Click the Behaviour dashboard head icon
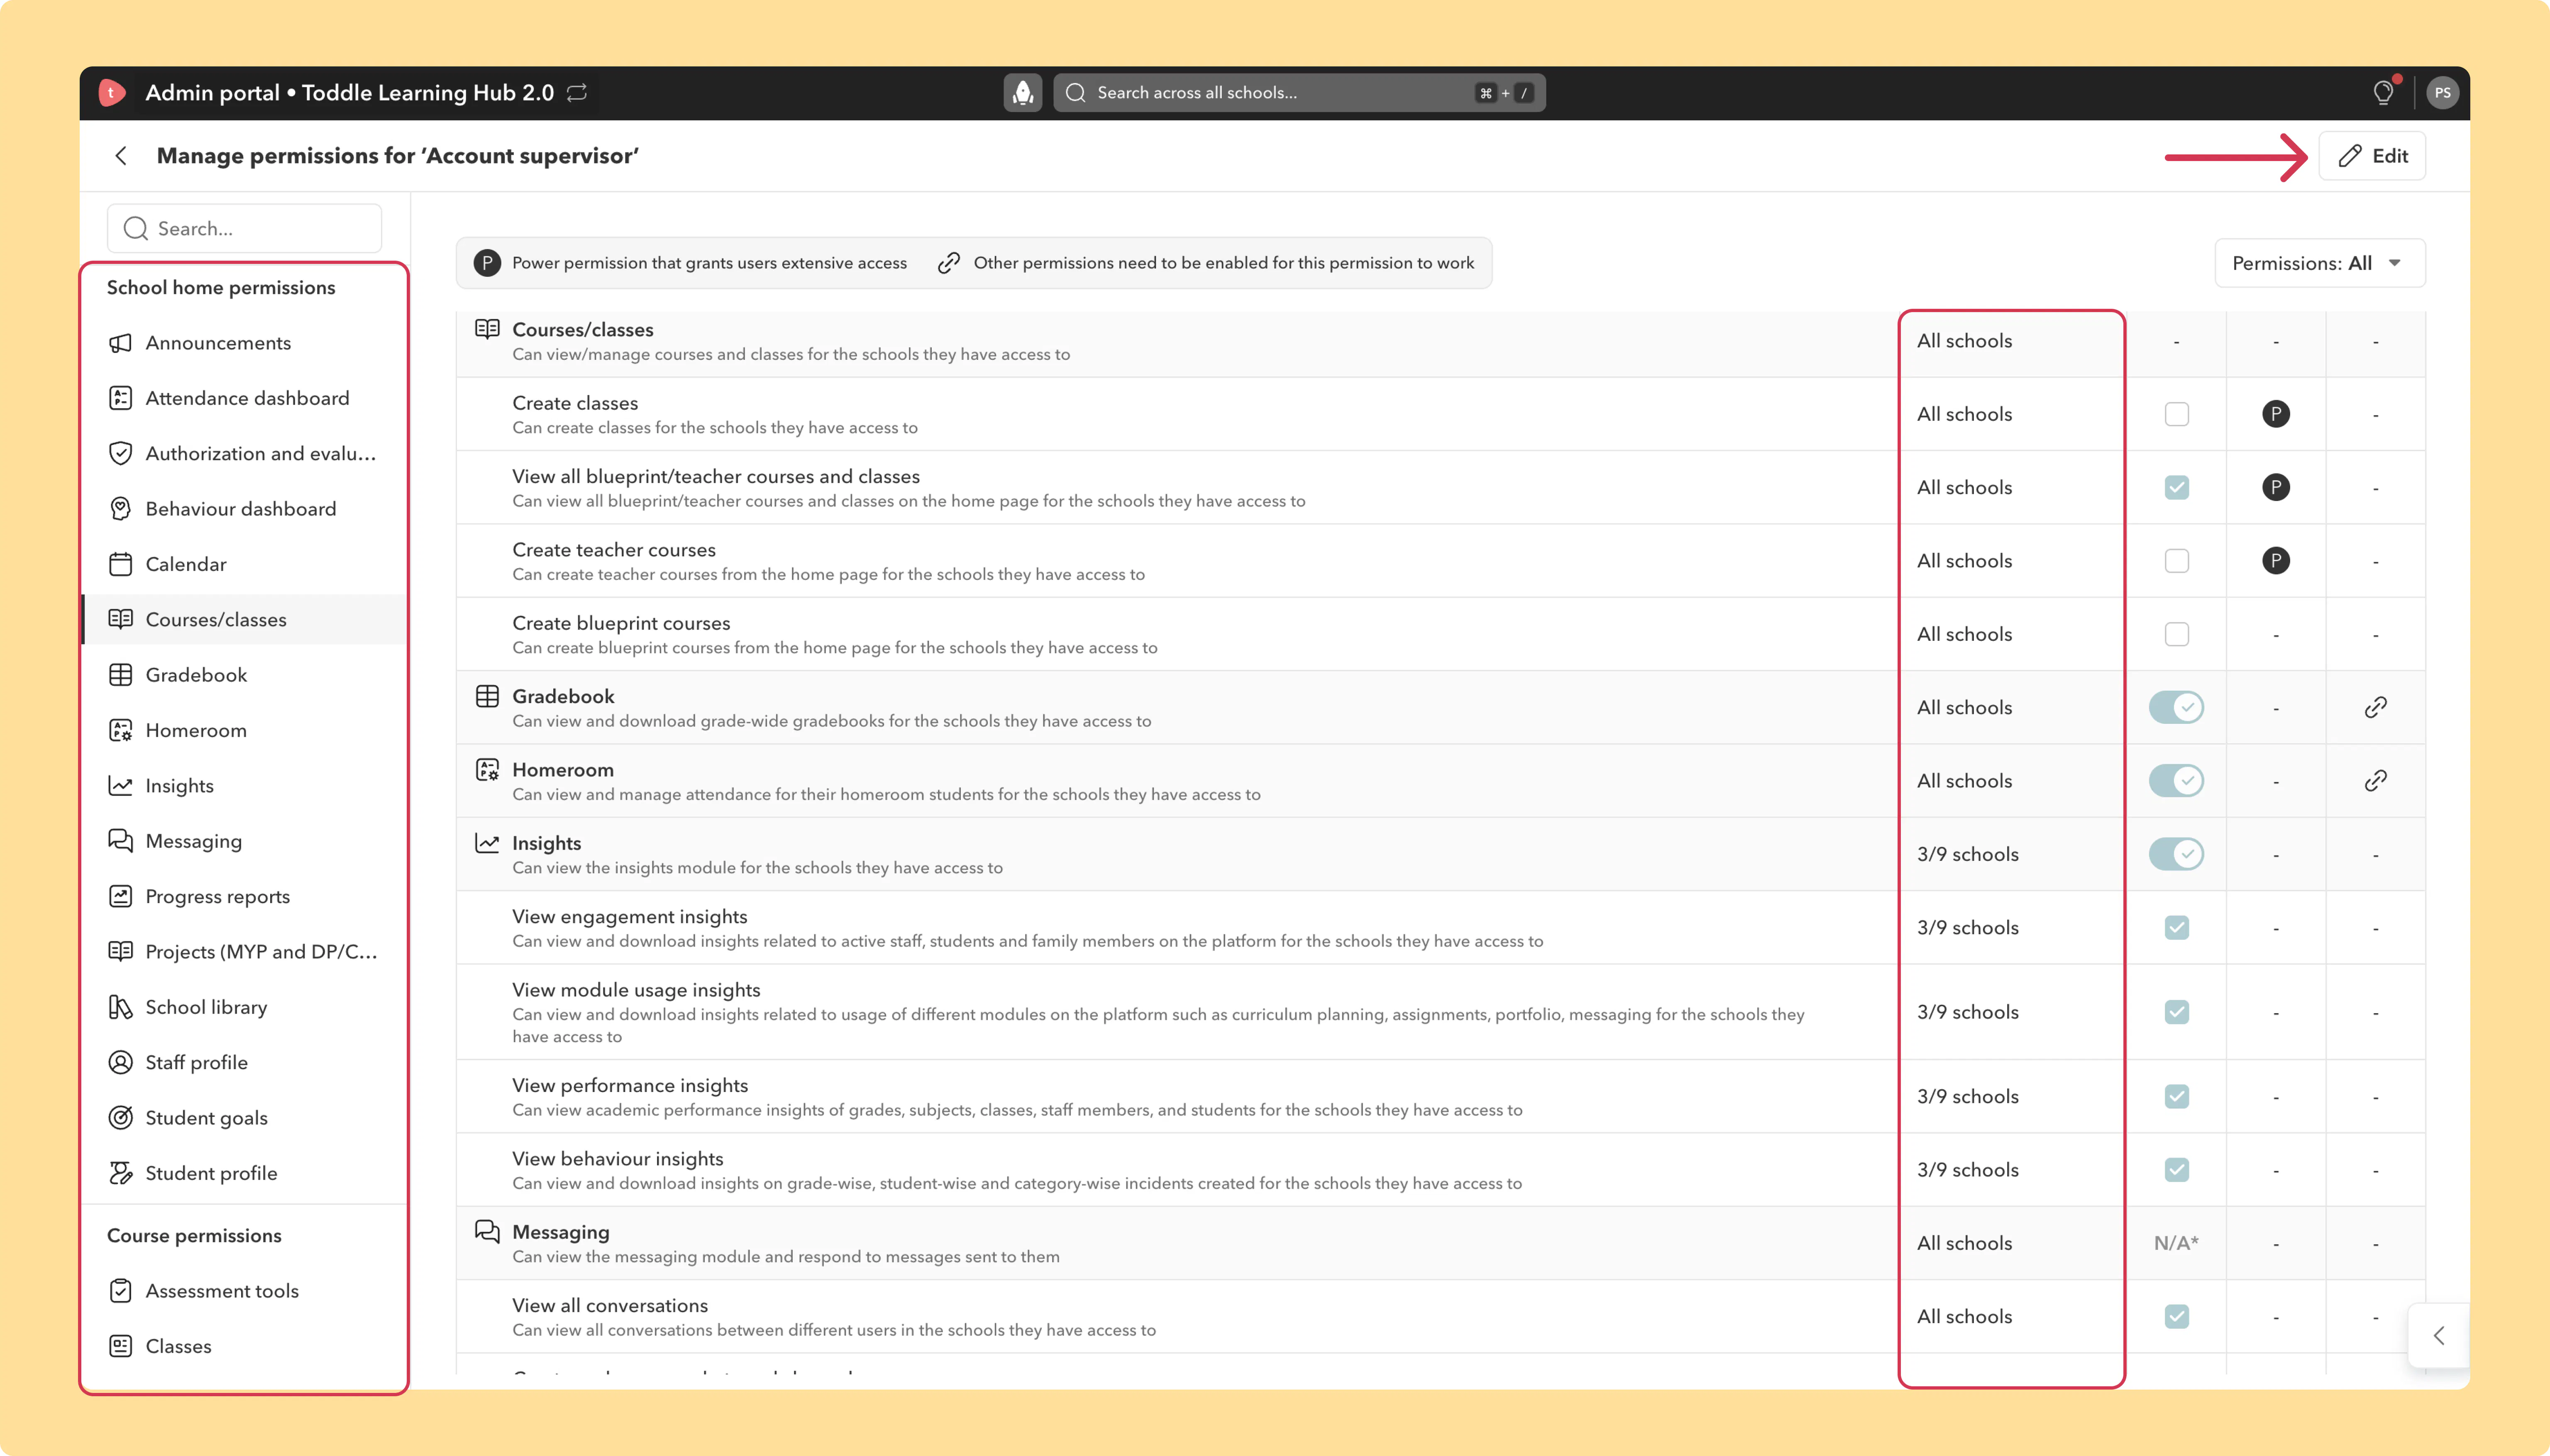 point(120,509)
